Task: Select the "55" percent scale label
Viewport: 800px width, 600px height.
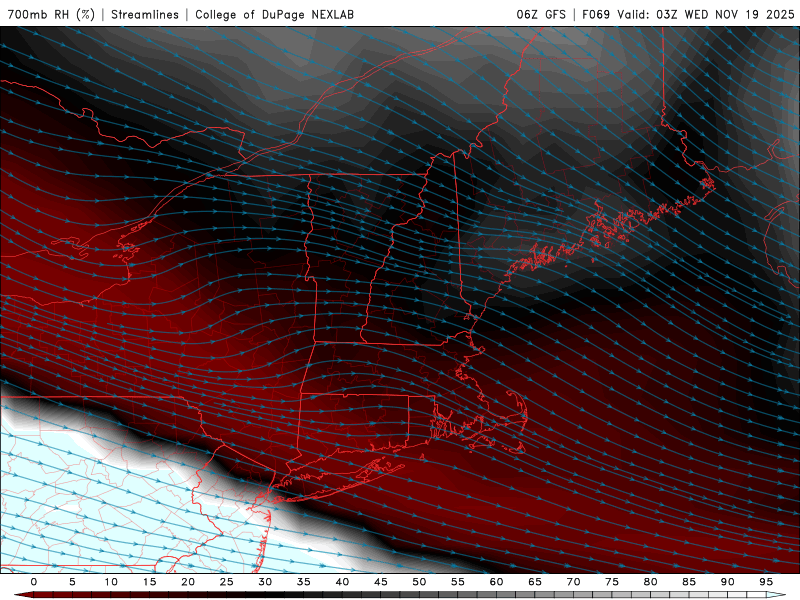Action: click(x=458, y=582)
